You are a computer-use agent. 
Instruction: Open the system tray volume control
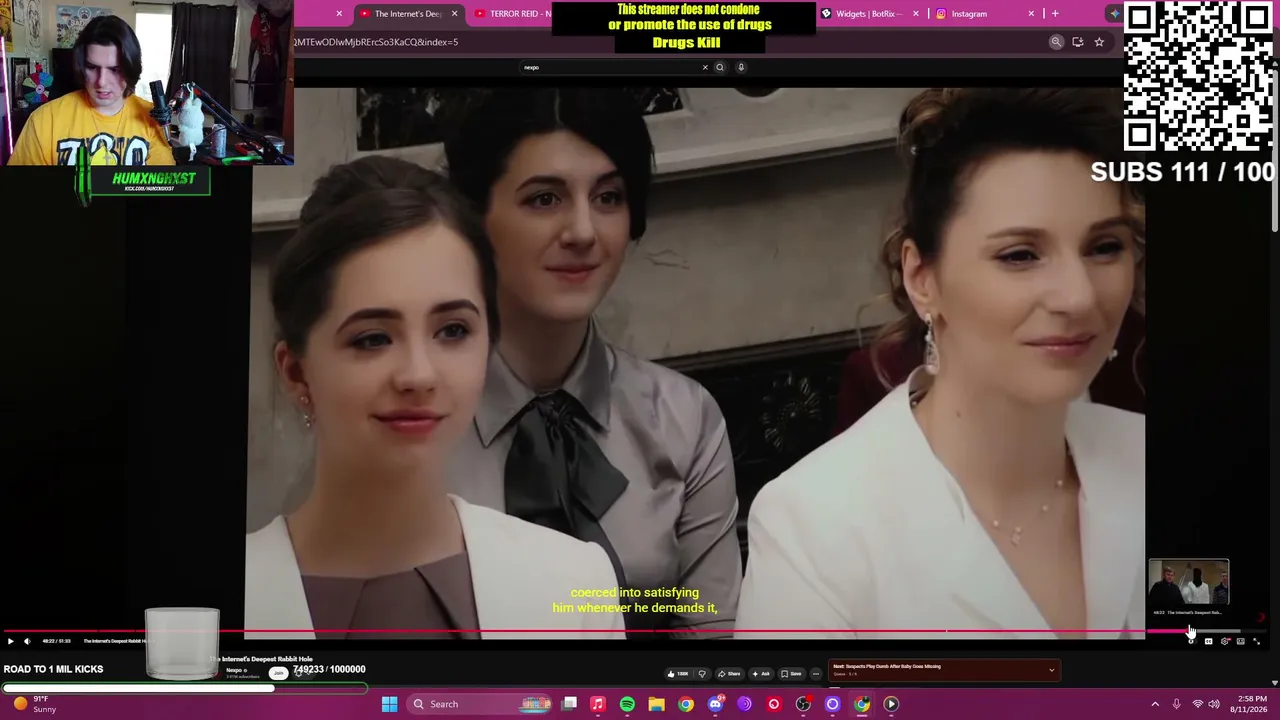point(1215,704)
